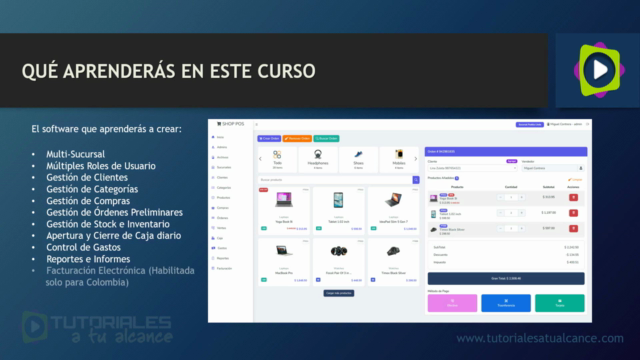Image resolution: width=640 pixels, height=360 pixels.
Task: Decrease quantity of Yoga Book 9i
Action: [500, 197]
